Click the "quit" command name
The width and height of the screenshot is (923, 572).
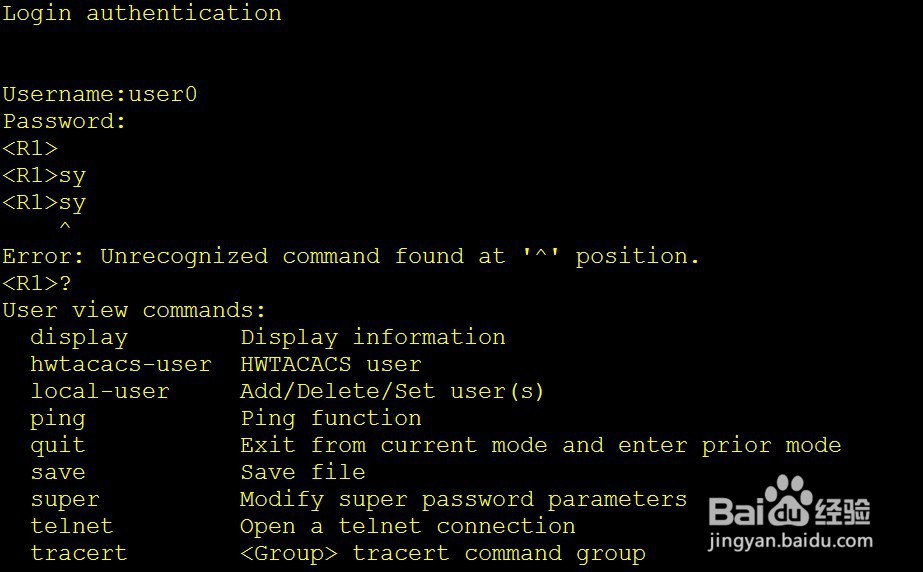coord(58,445)
